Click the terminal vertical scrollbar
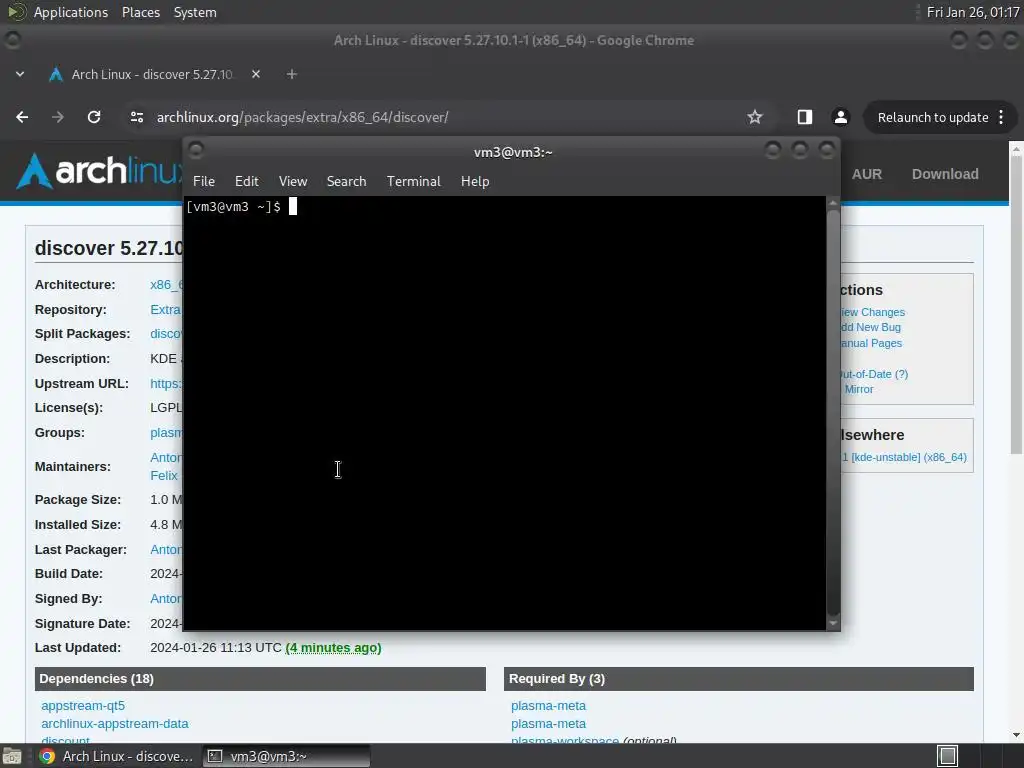1024x768 pixels. [x=833, y=411]
